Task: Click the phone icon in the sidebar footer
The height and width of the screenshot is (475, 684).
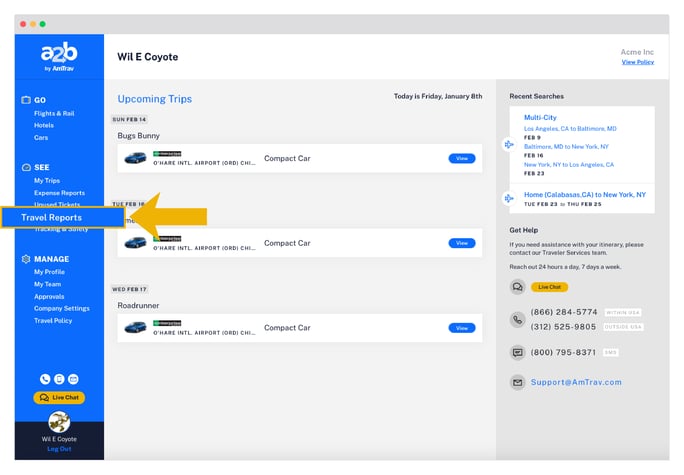Action: (x=45, y=380)
